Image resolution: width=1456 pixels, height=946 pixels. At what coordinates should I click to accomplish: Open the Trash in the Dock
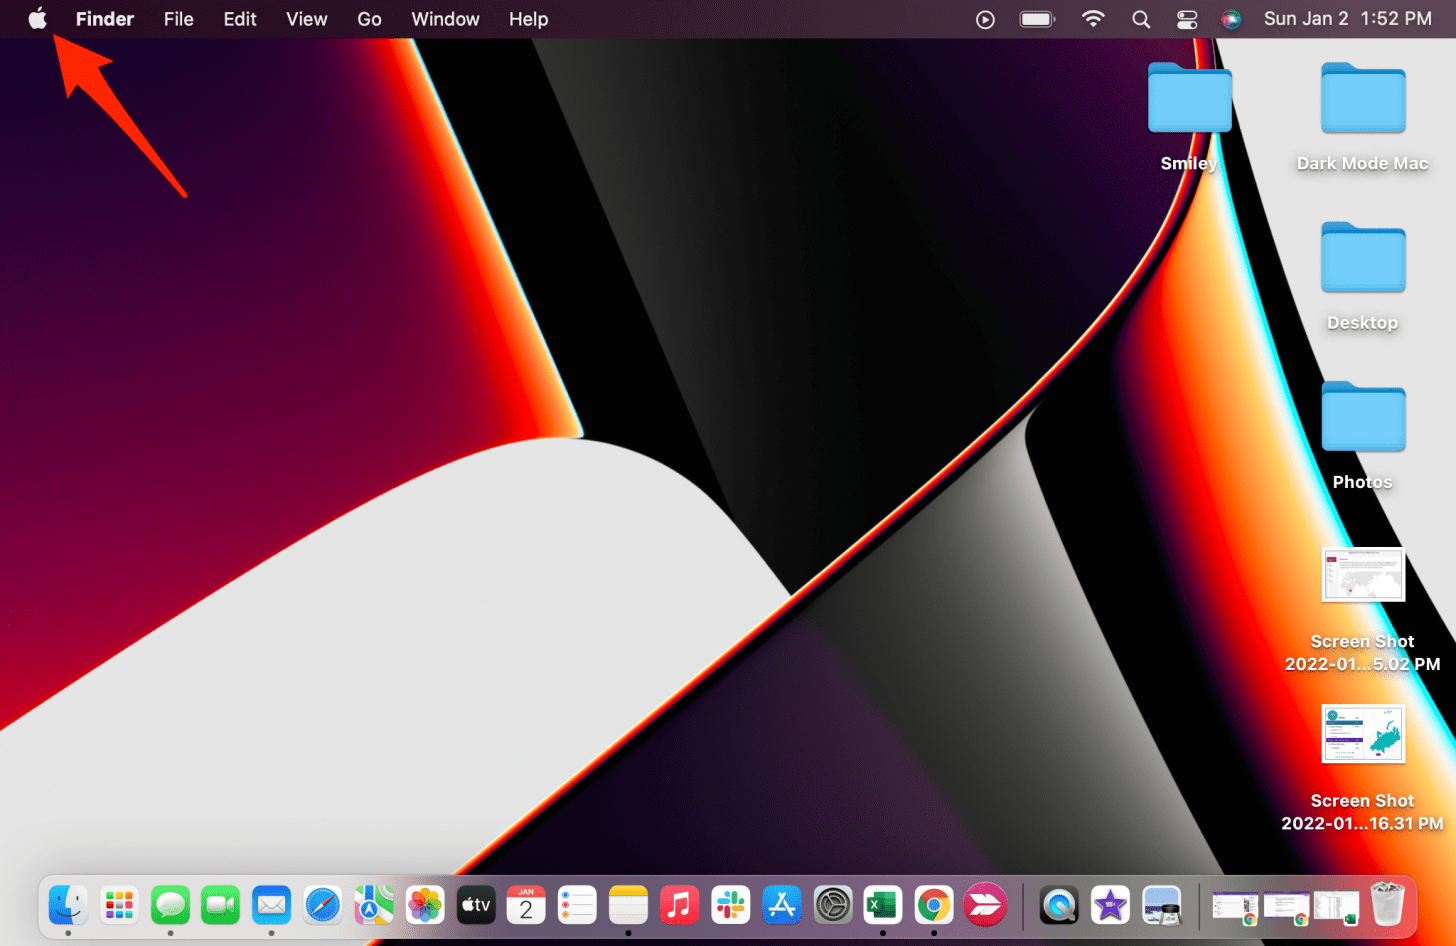point(1388,905)
